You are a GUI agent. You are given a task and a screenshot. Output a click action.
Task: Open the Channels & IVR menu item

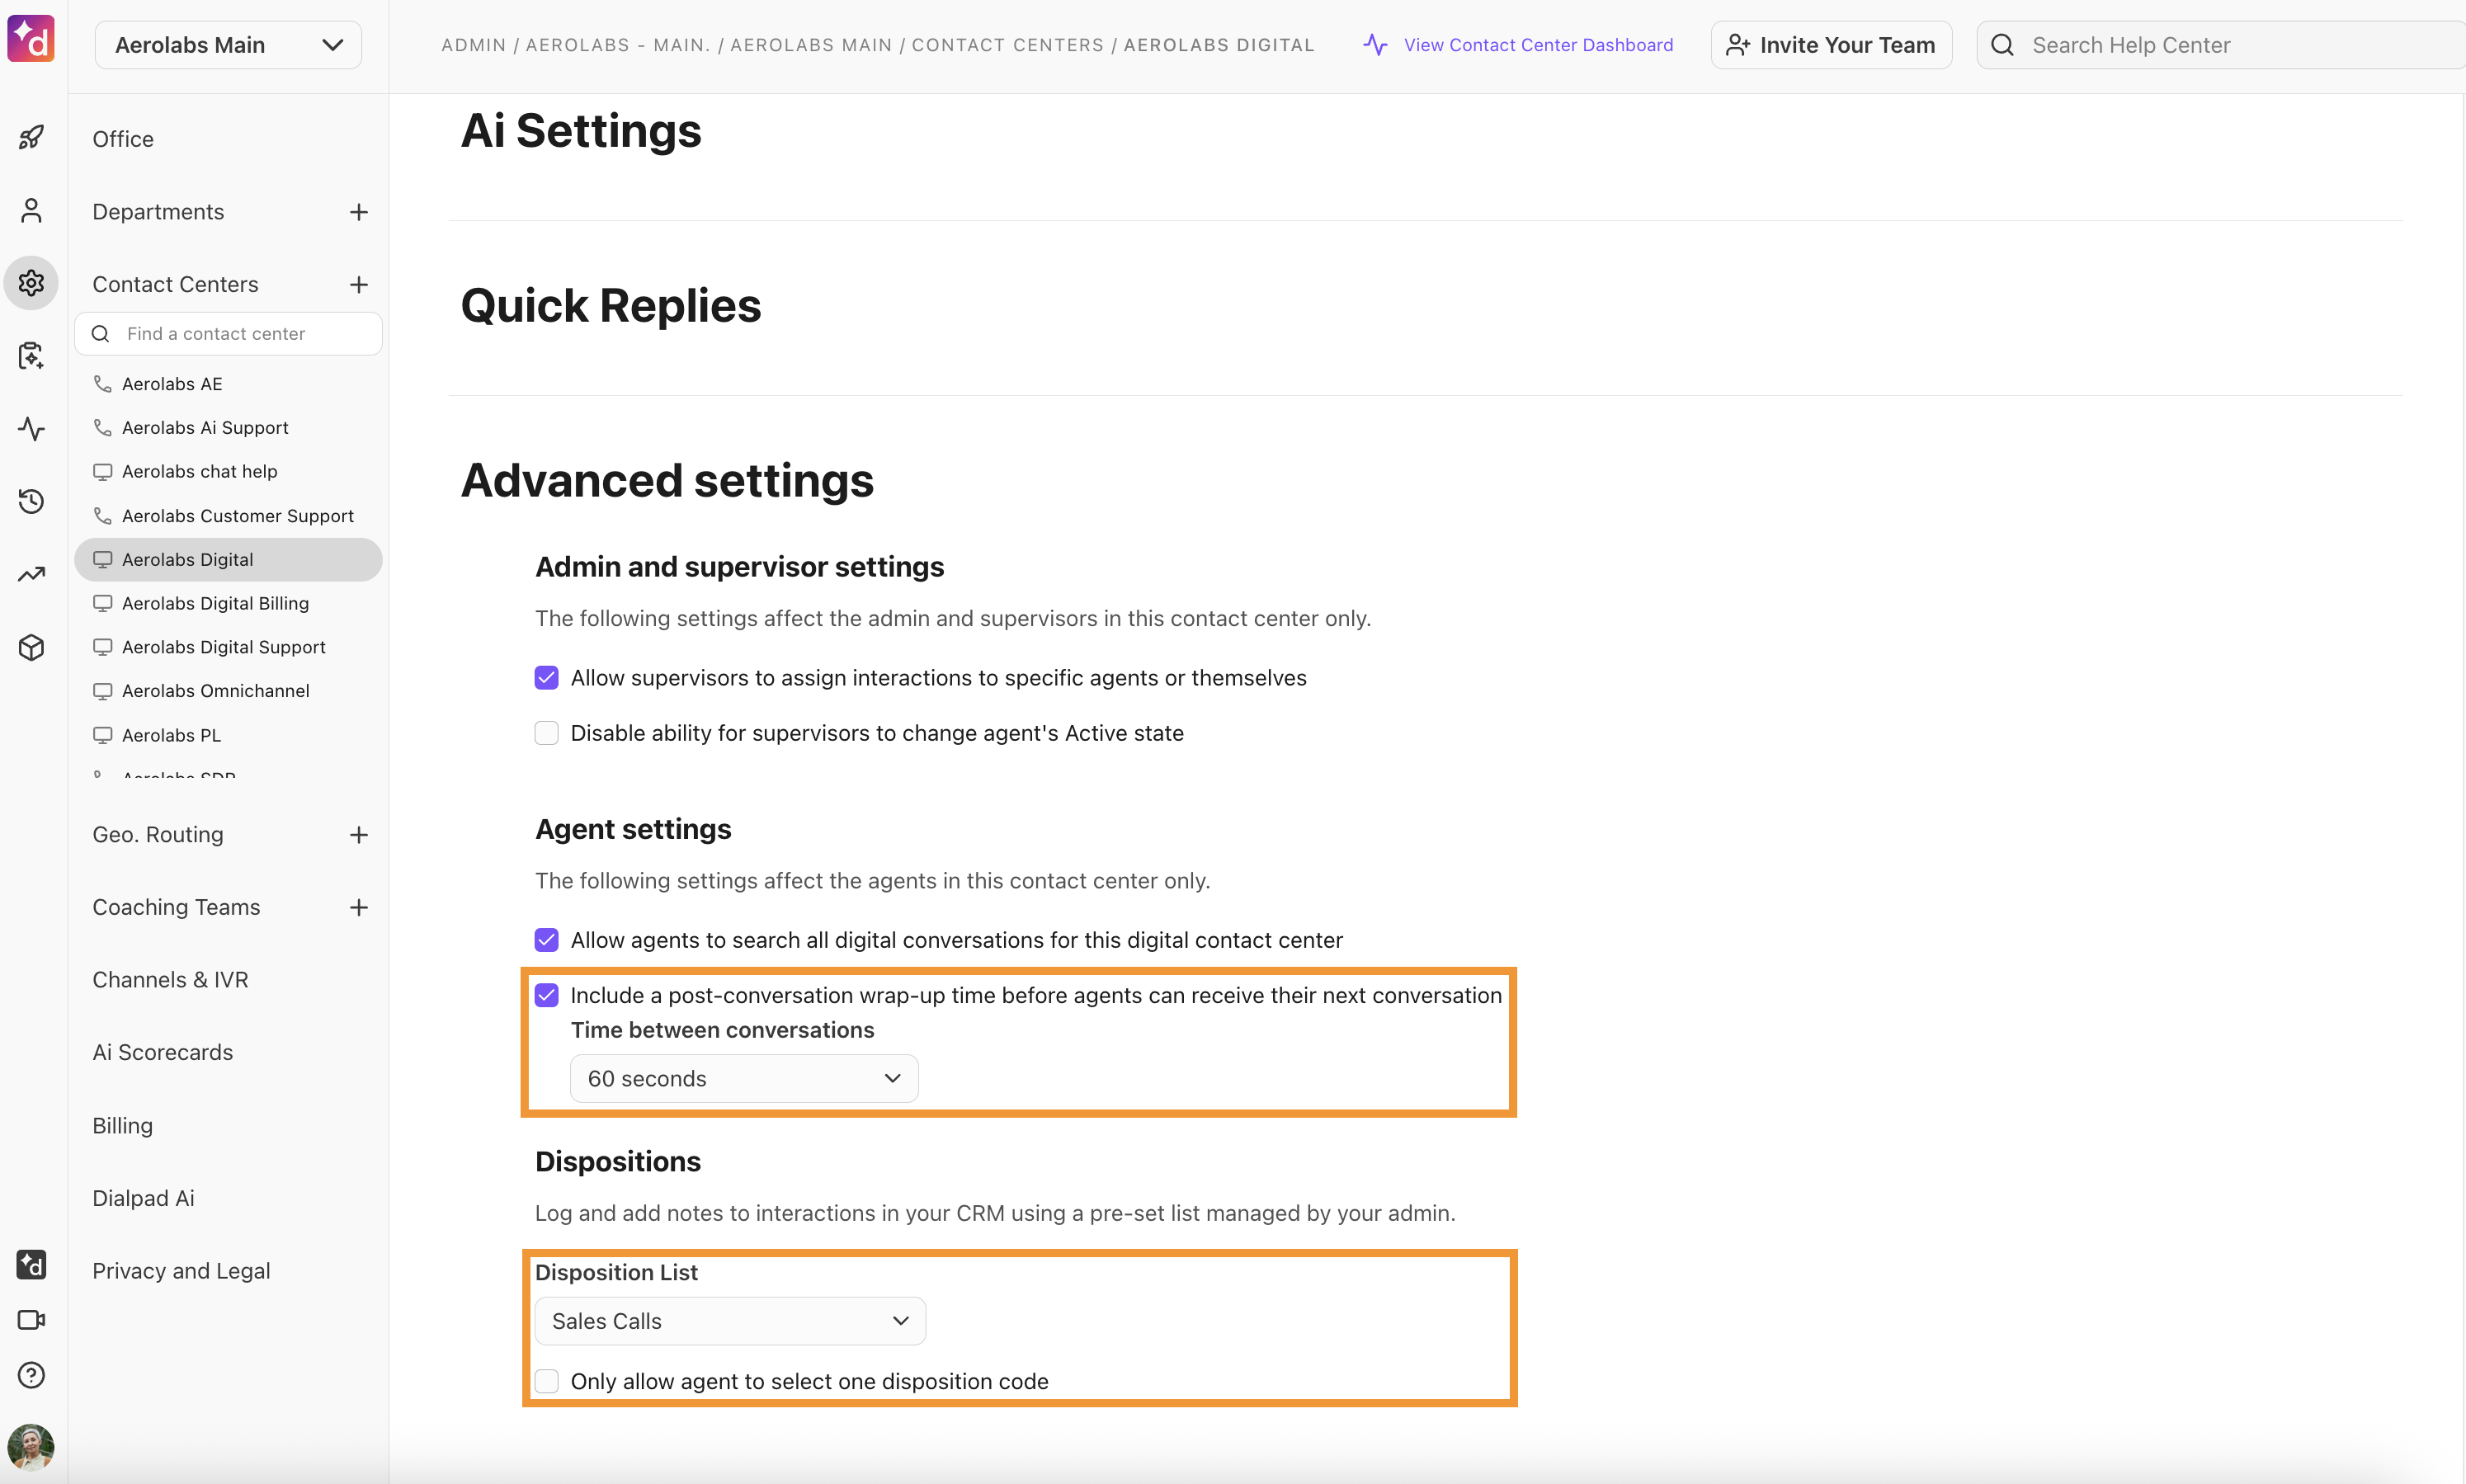pos(170,980)
